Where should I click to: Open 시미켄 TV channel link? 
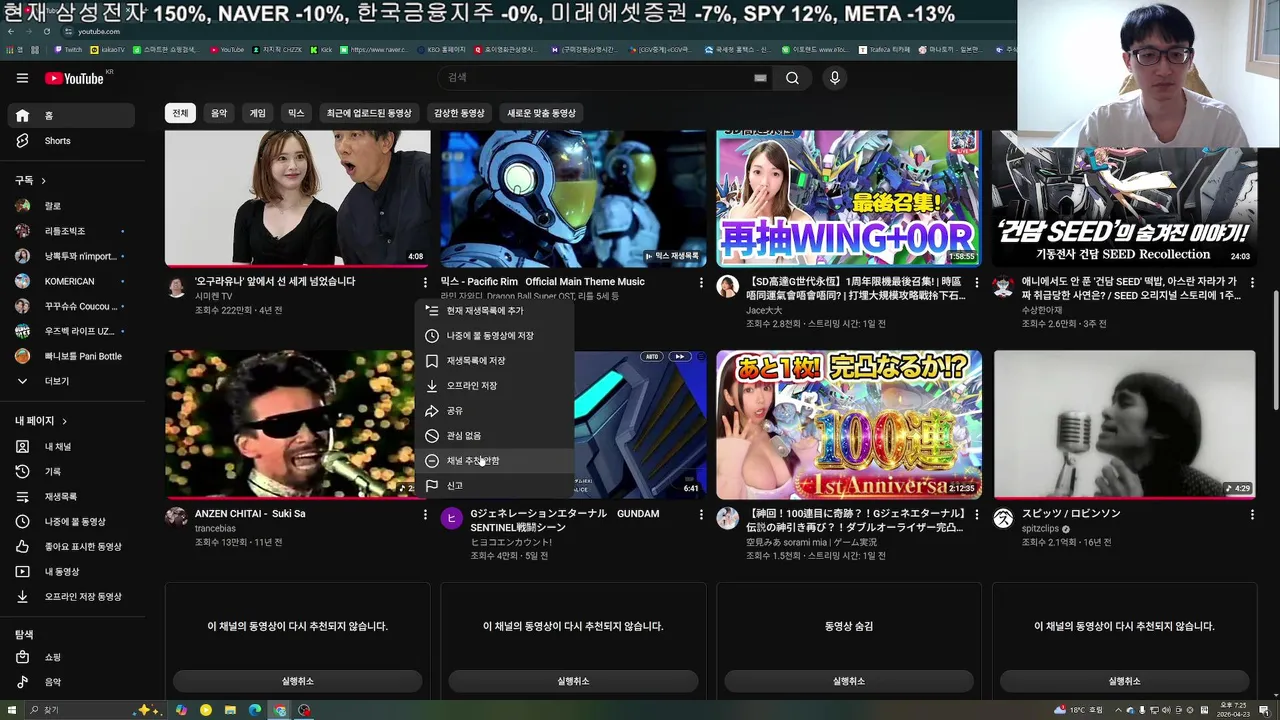(213, 296)
